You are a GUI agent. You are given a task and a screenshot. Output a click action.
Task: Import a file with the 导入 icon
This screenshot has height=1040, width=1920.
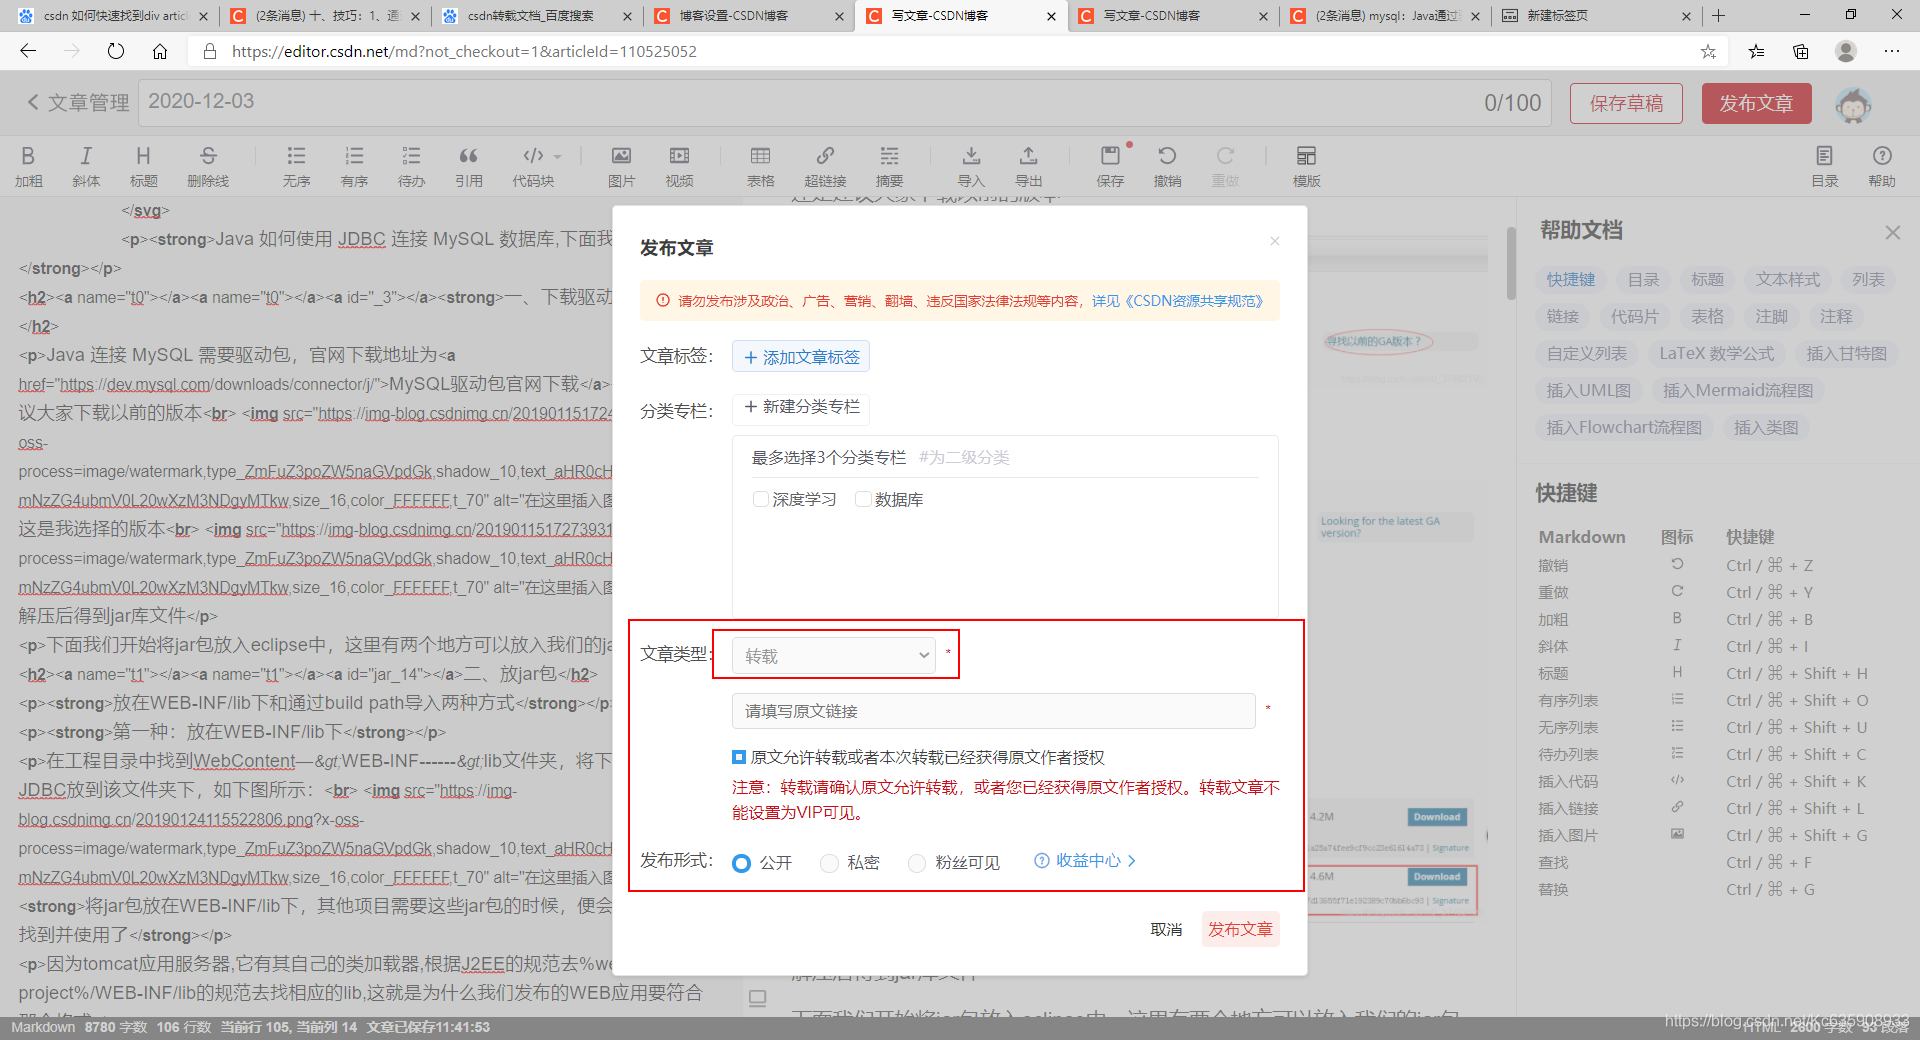(x=971, y=166)
